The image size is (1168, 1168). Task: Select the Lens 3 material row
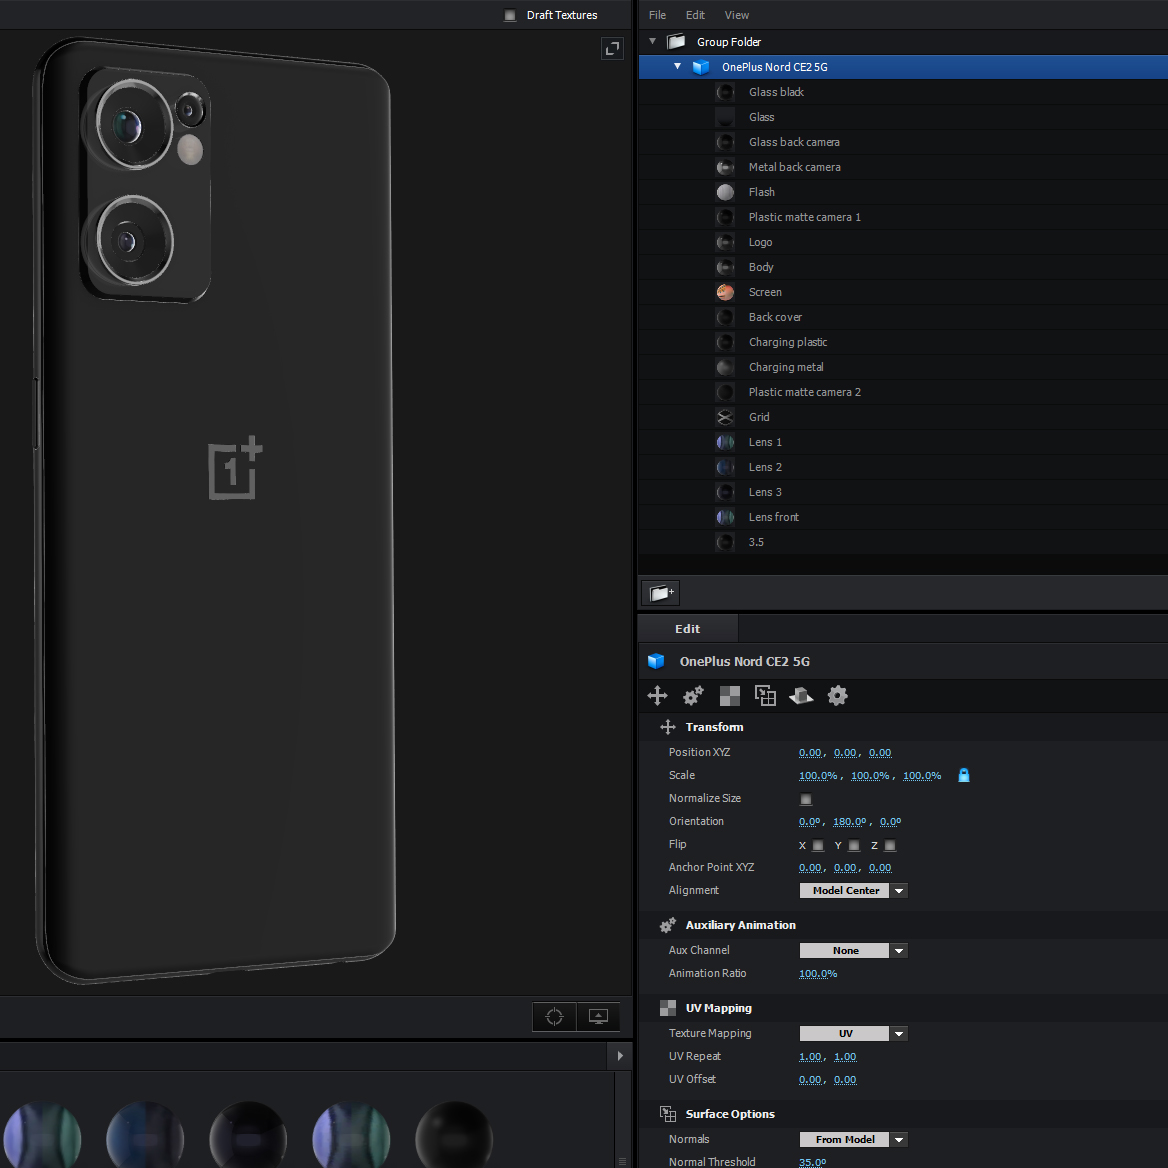pyautogui.click(x=903, y=492)
